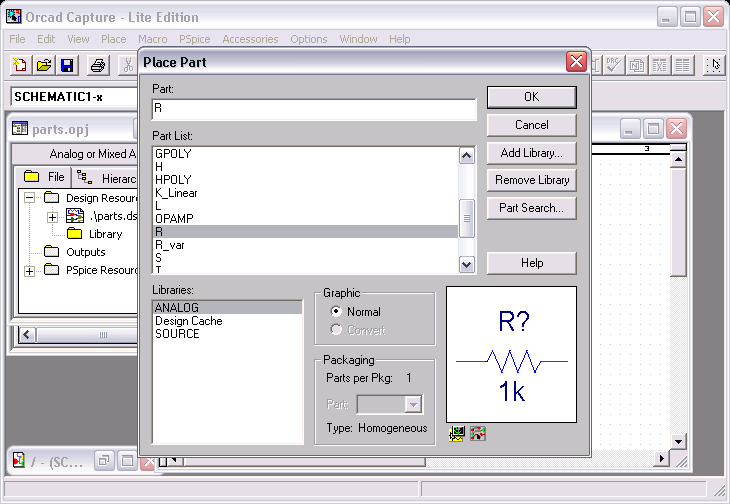This screenshot has height=504, width=730.
Task: Click the Save floppy disk icon
Action: click(x=67, y=65)
